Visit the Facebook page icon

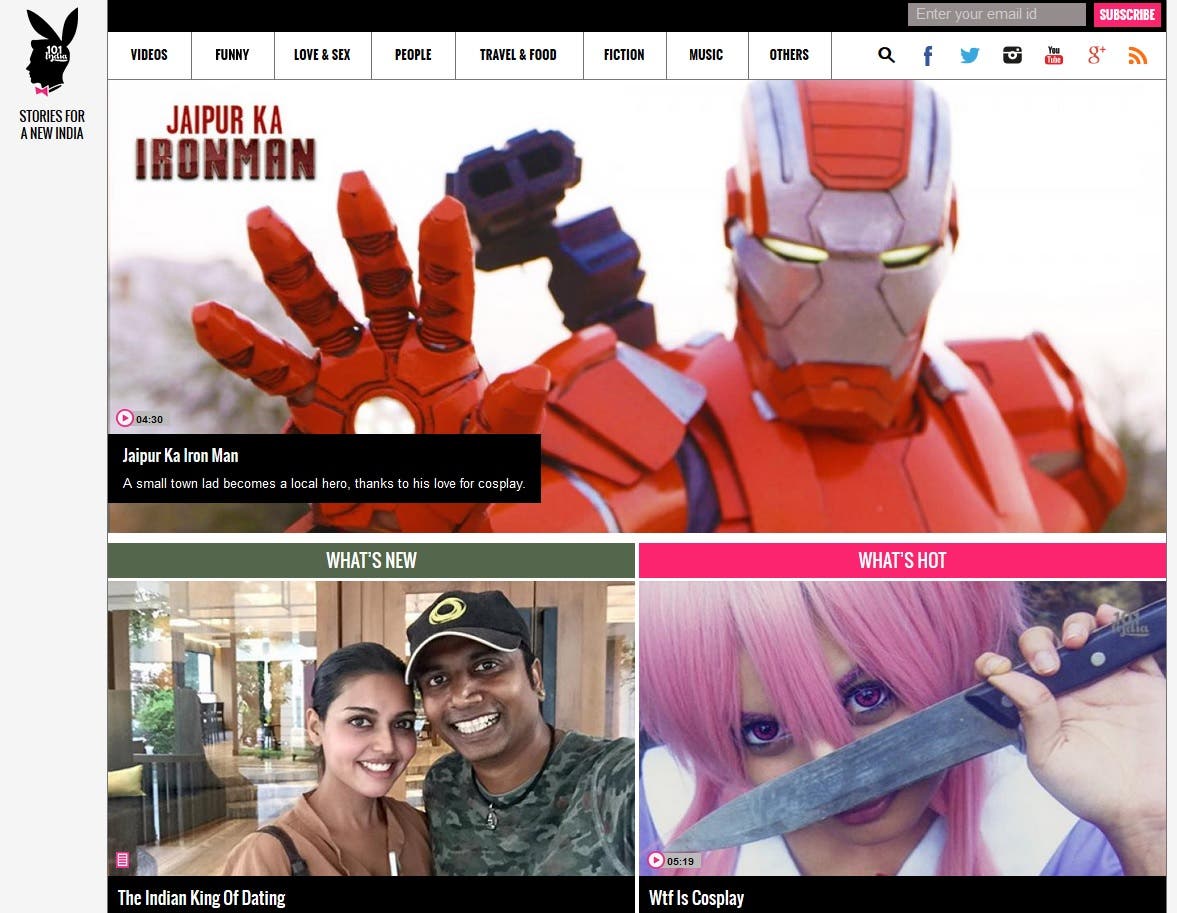tap(928, 56)
